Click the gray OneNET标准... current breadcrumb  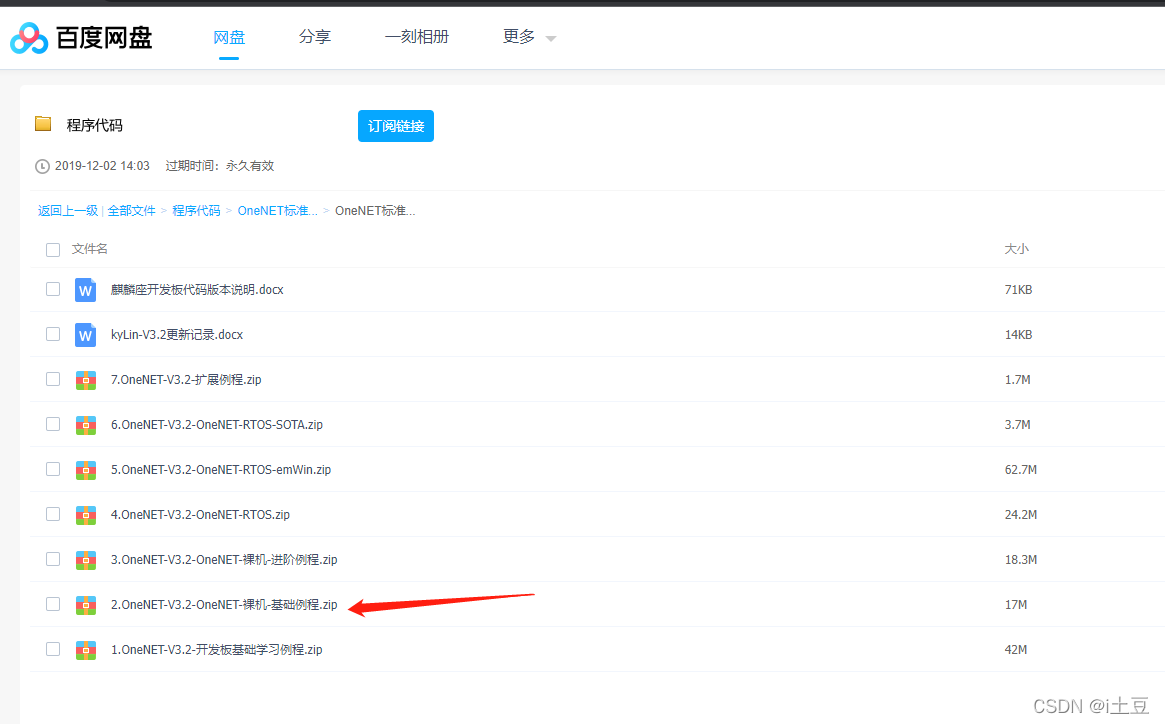[375, 211]
